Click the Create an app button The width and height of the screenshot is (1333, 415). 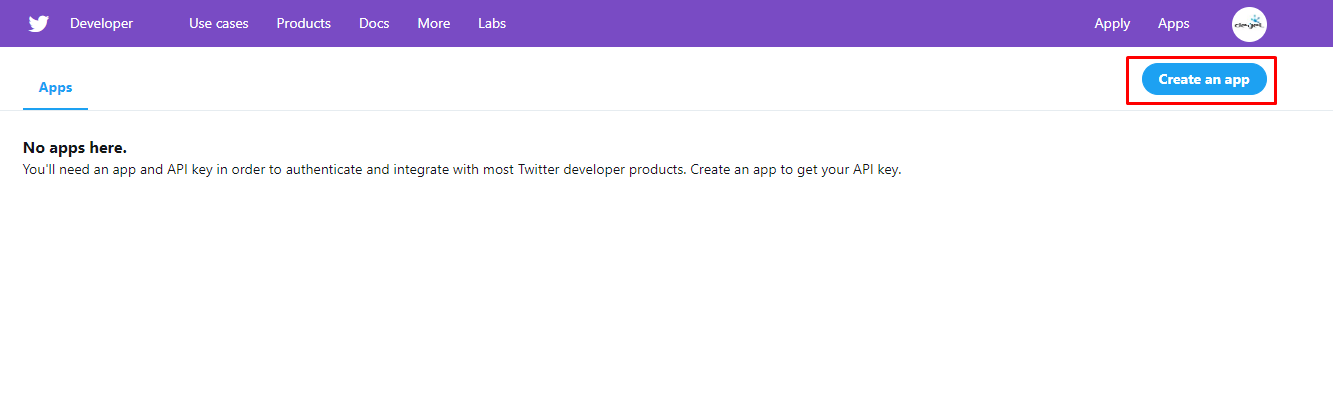click(1204, 80)
